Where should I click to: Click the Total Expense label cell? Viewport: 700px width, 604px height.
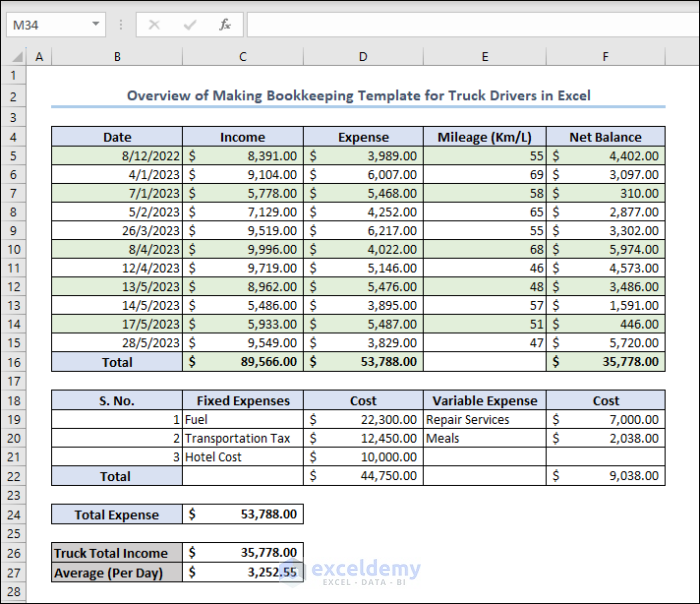(x=117, y=514)
